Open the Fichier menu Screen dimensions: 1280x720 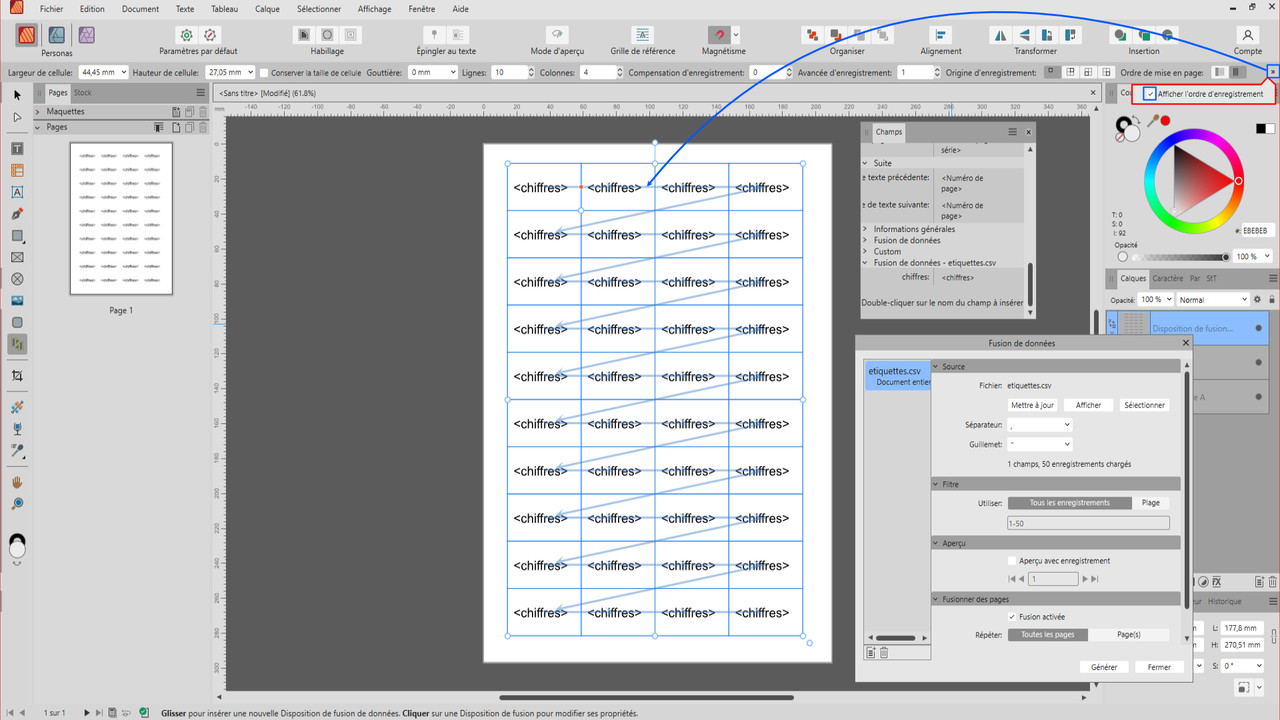click(x=51, y=9)
